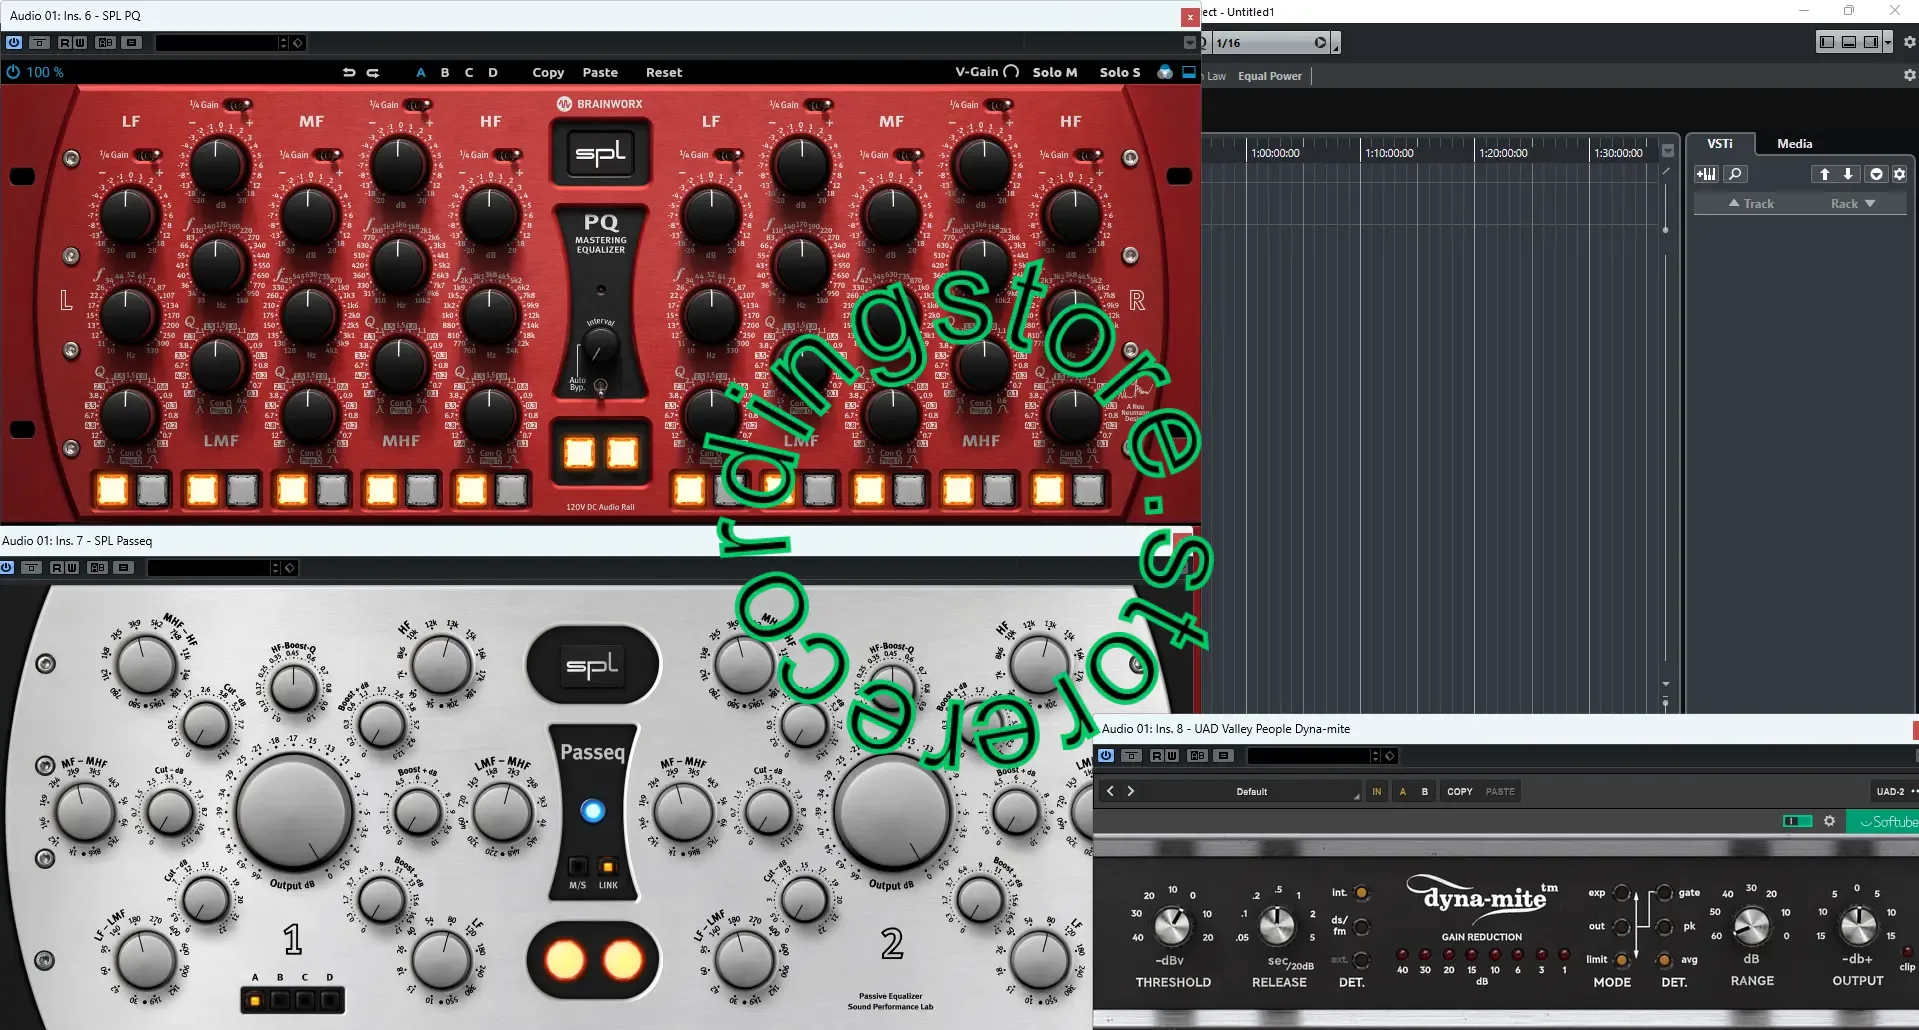This screenshot has width=1919, height=1030.
Task: Click Passeq Write automation W button
Action: click(72, 568)
